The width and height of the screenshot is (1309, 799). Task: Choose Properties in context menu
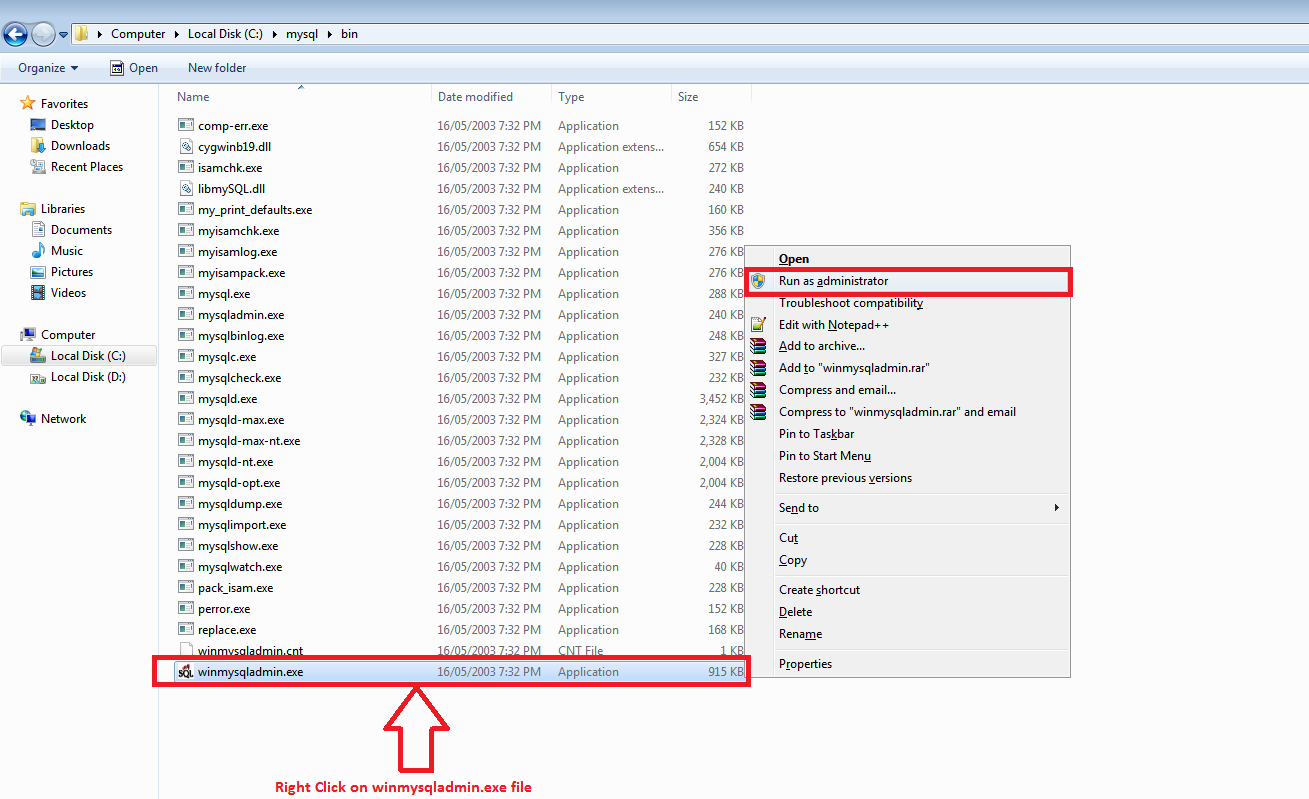[805, 664]
